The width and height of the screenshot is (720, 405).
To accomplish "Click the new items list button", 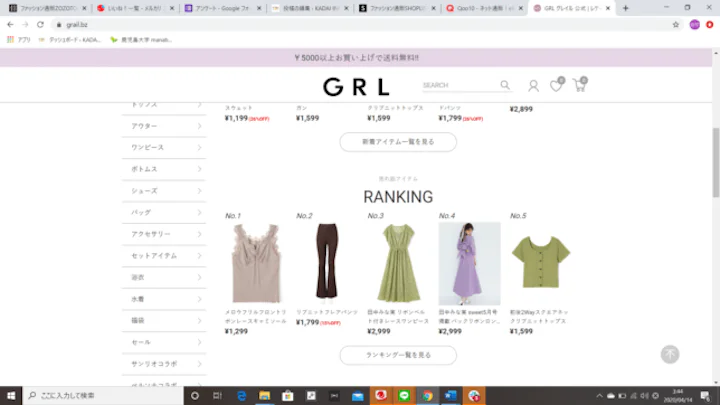I will coord(398,142).
